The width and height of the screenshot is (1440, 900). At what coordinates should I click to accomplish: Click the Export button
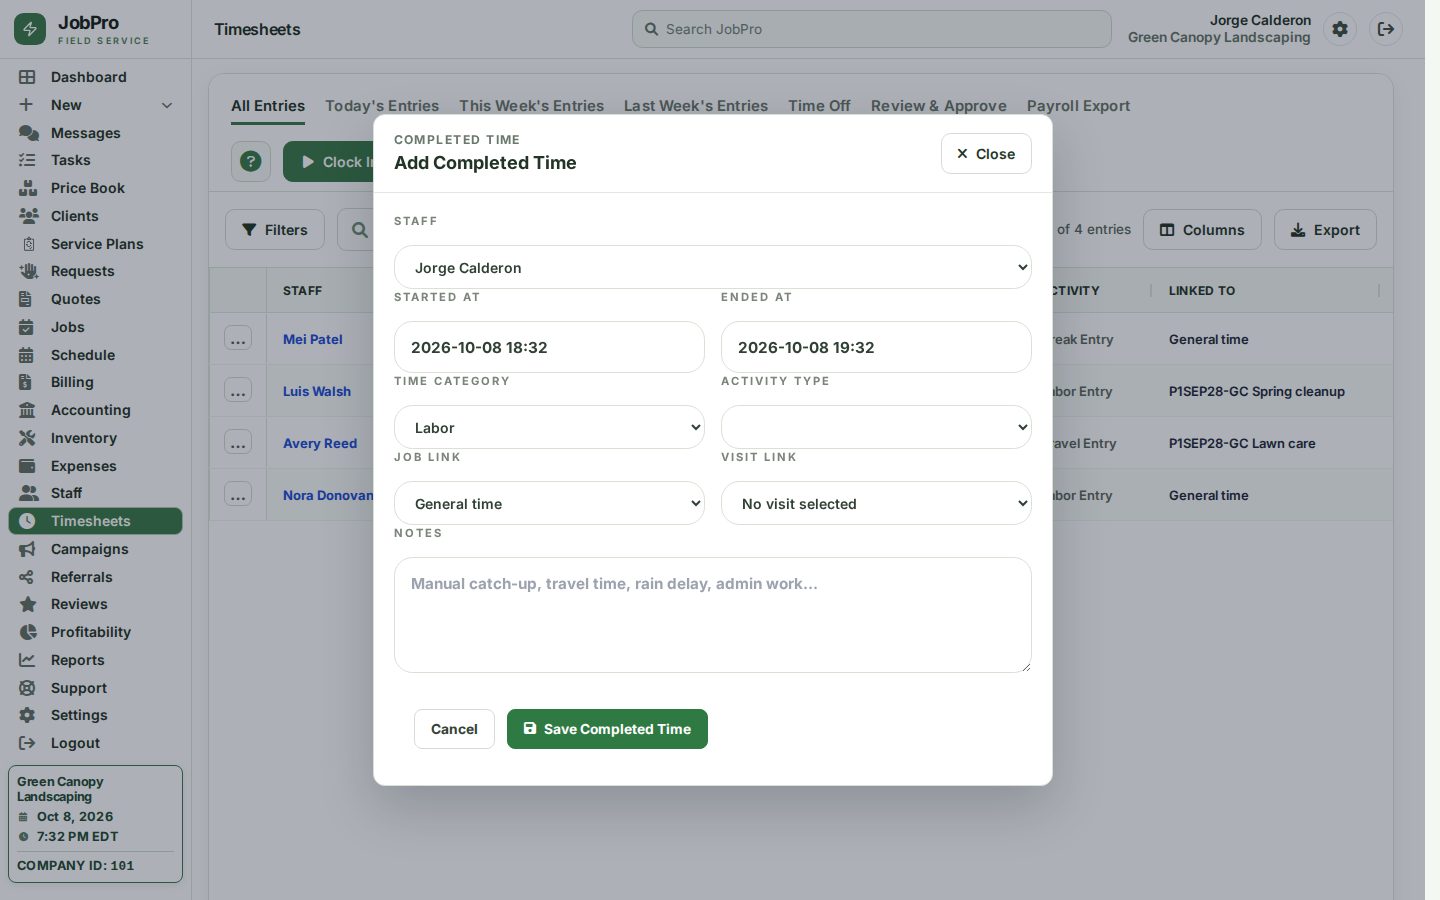[1325, 230]
